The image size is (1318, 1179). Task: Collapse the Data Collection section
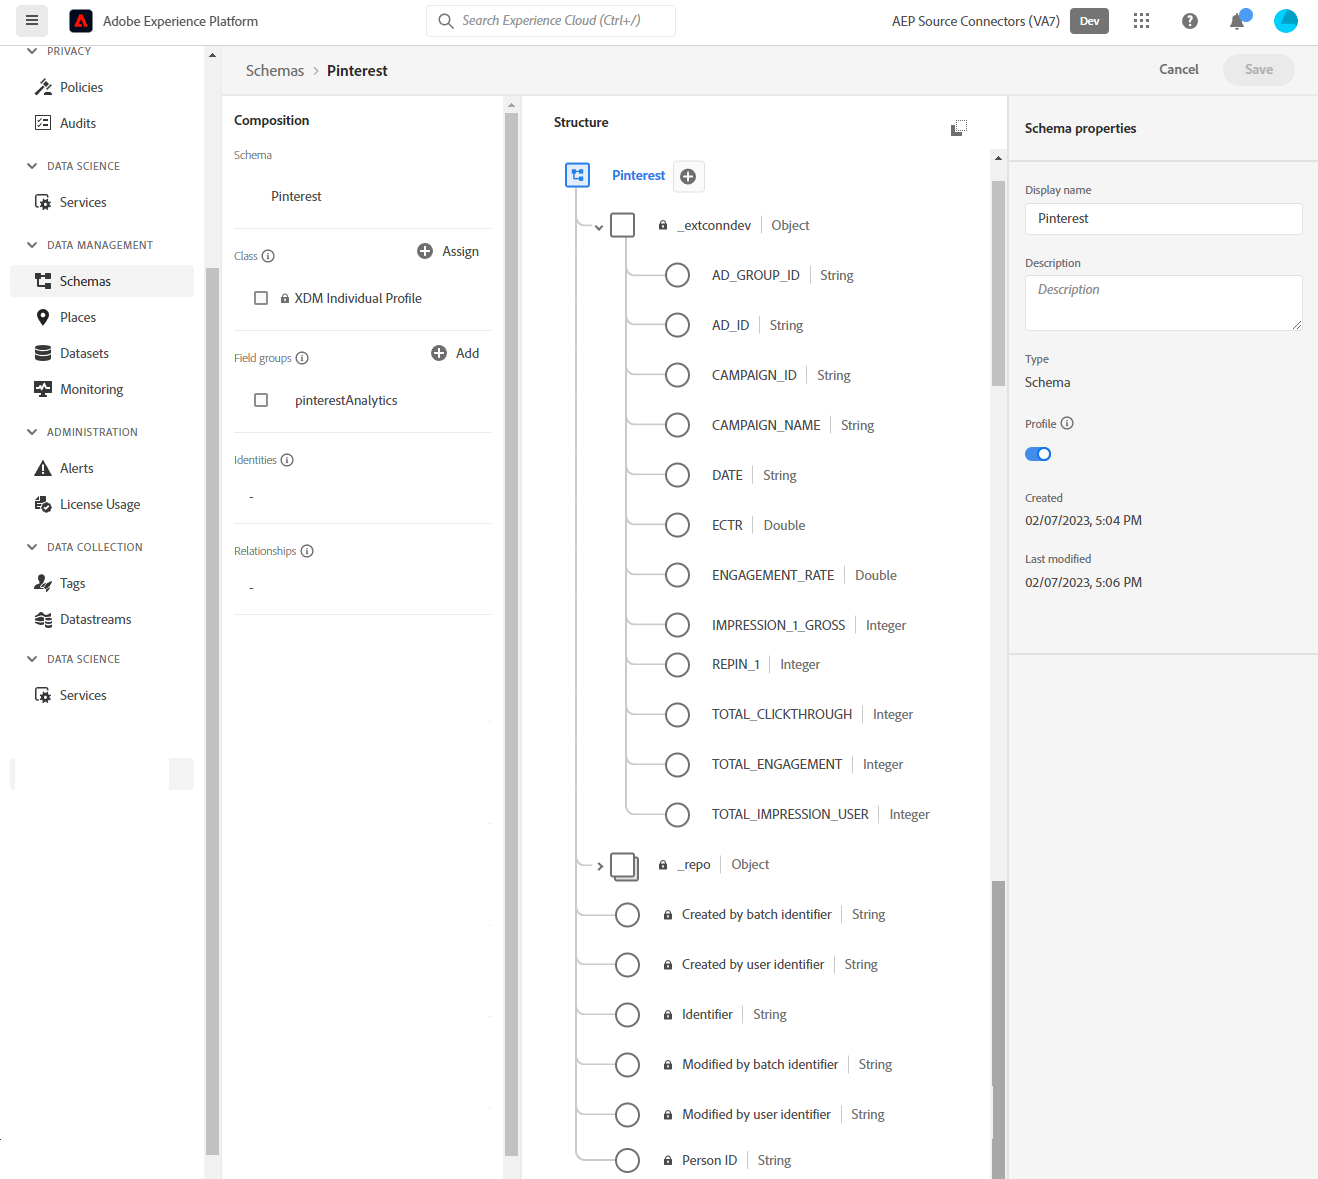click(x=32, y=547)
